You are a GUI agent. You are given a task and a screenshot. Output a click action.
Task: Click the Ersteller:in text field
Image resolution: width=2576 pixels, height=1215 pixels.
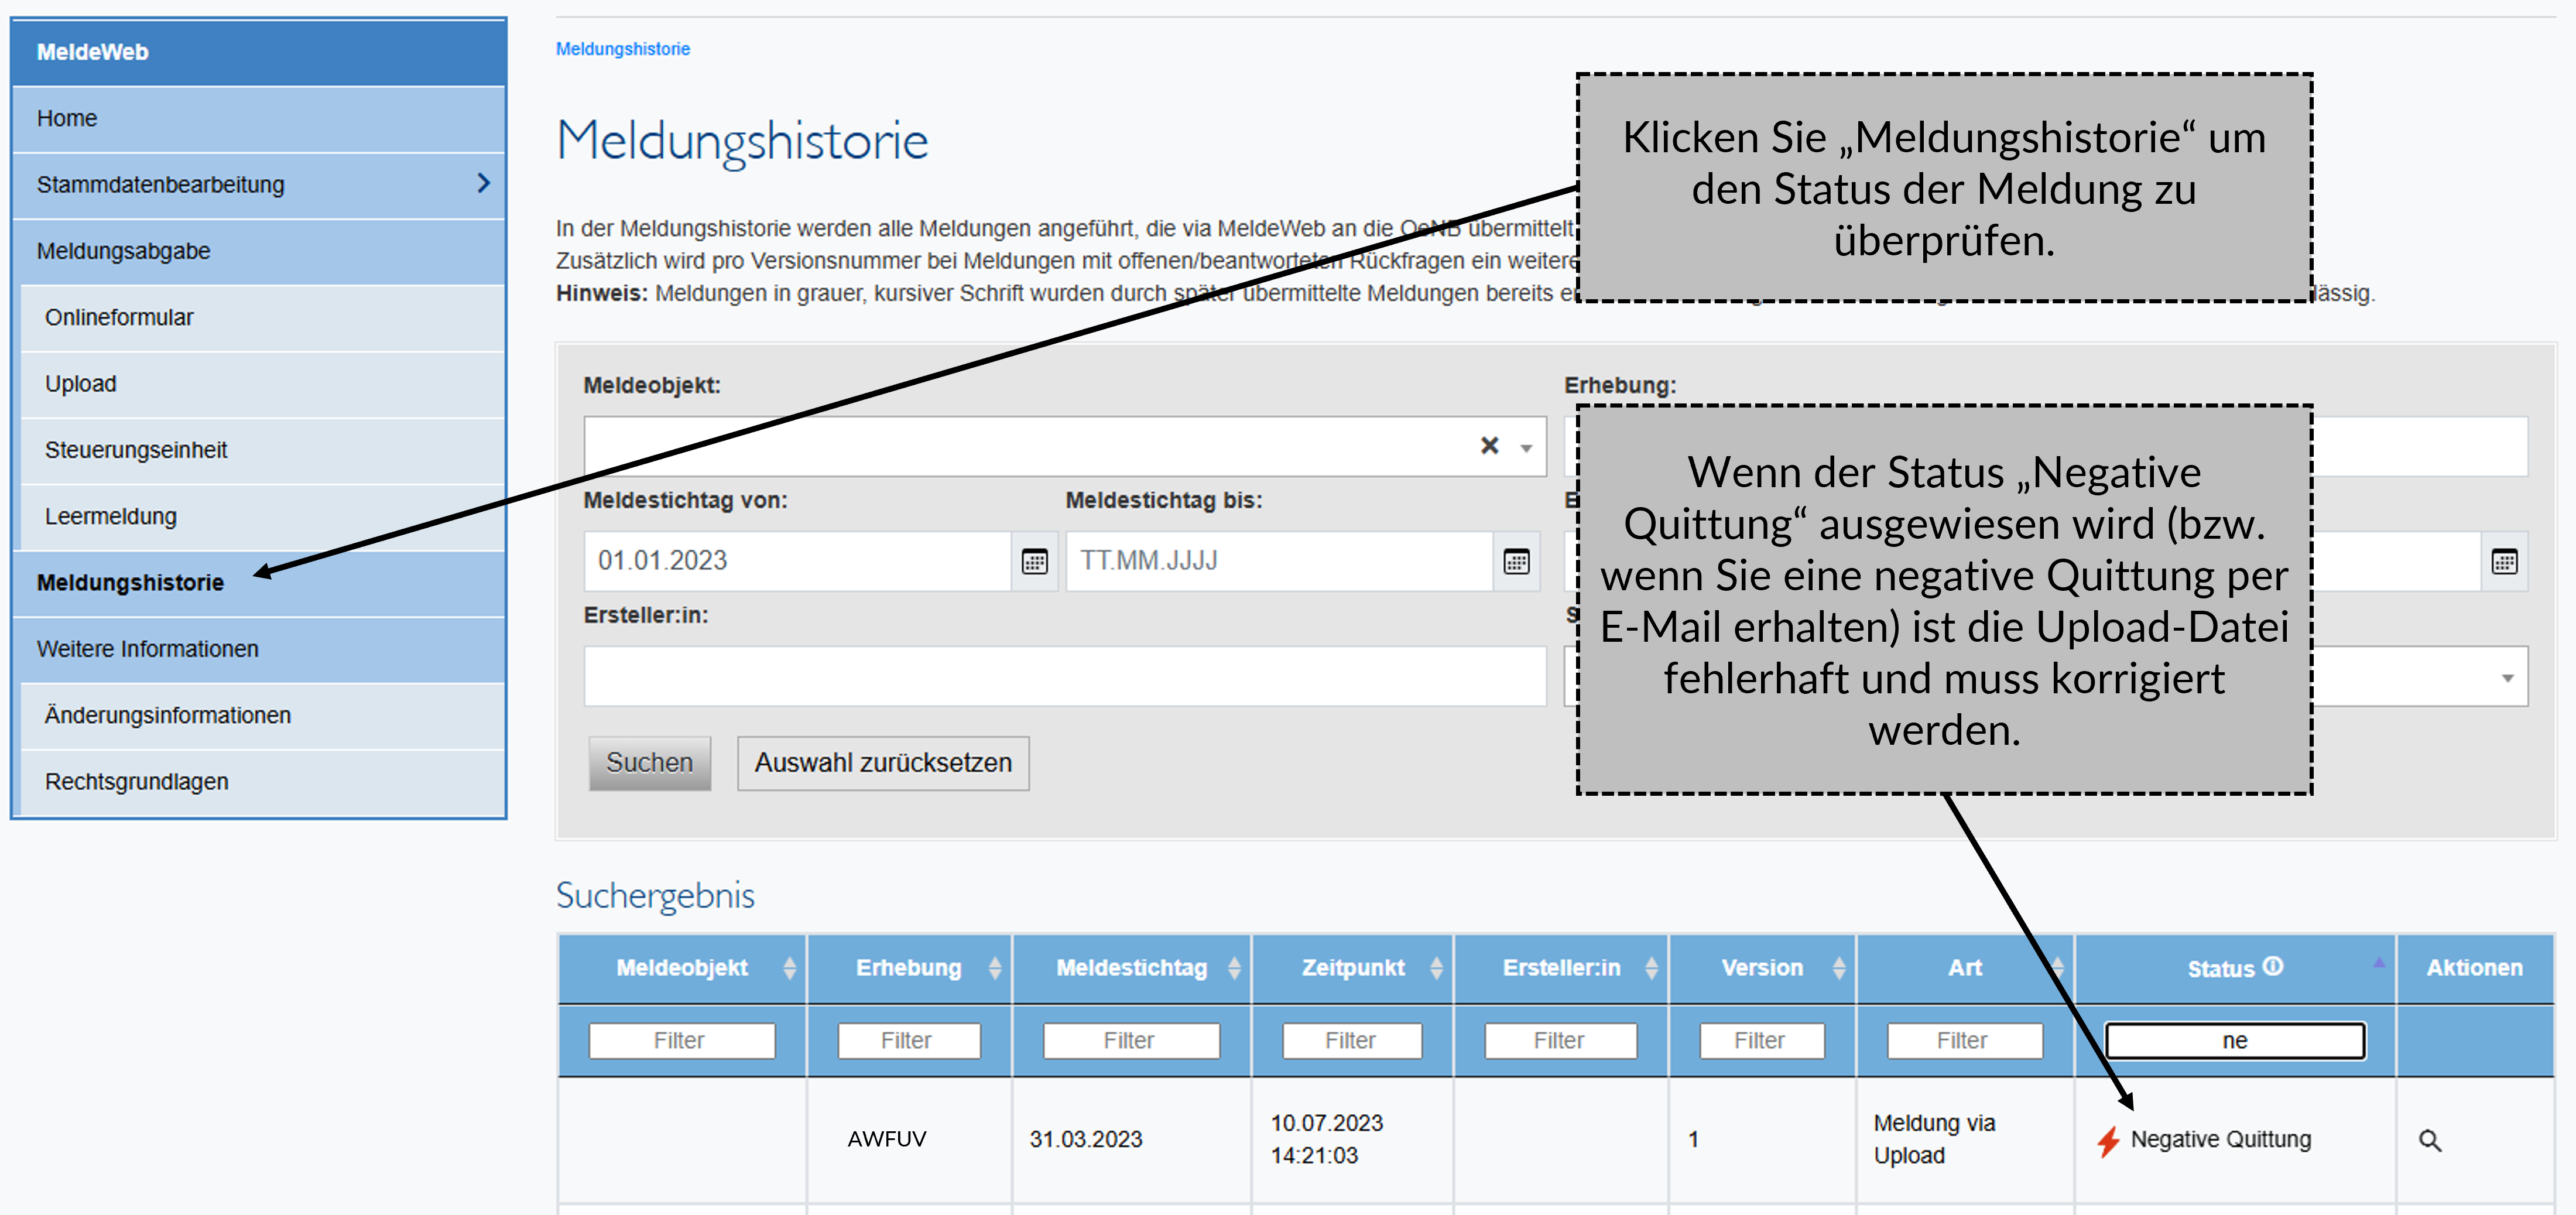[1064, 676]
